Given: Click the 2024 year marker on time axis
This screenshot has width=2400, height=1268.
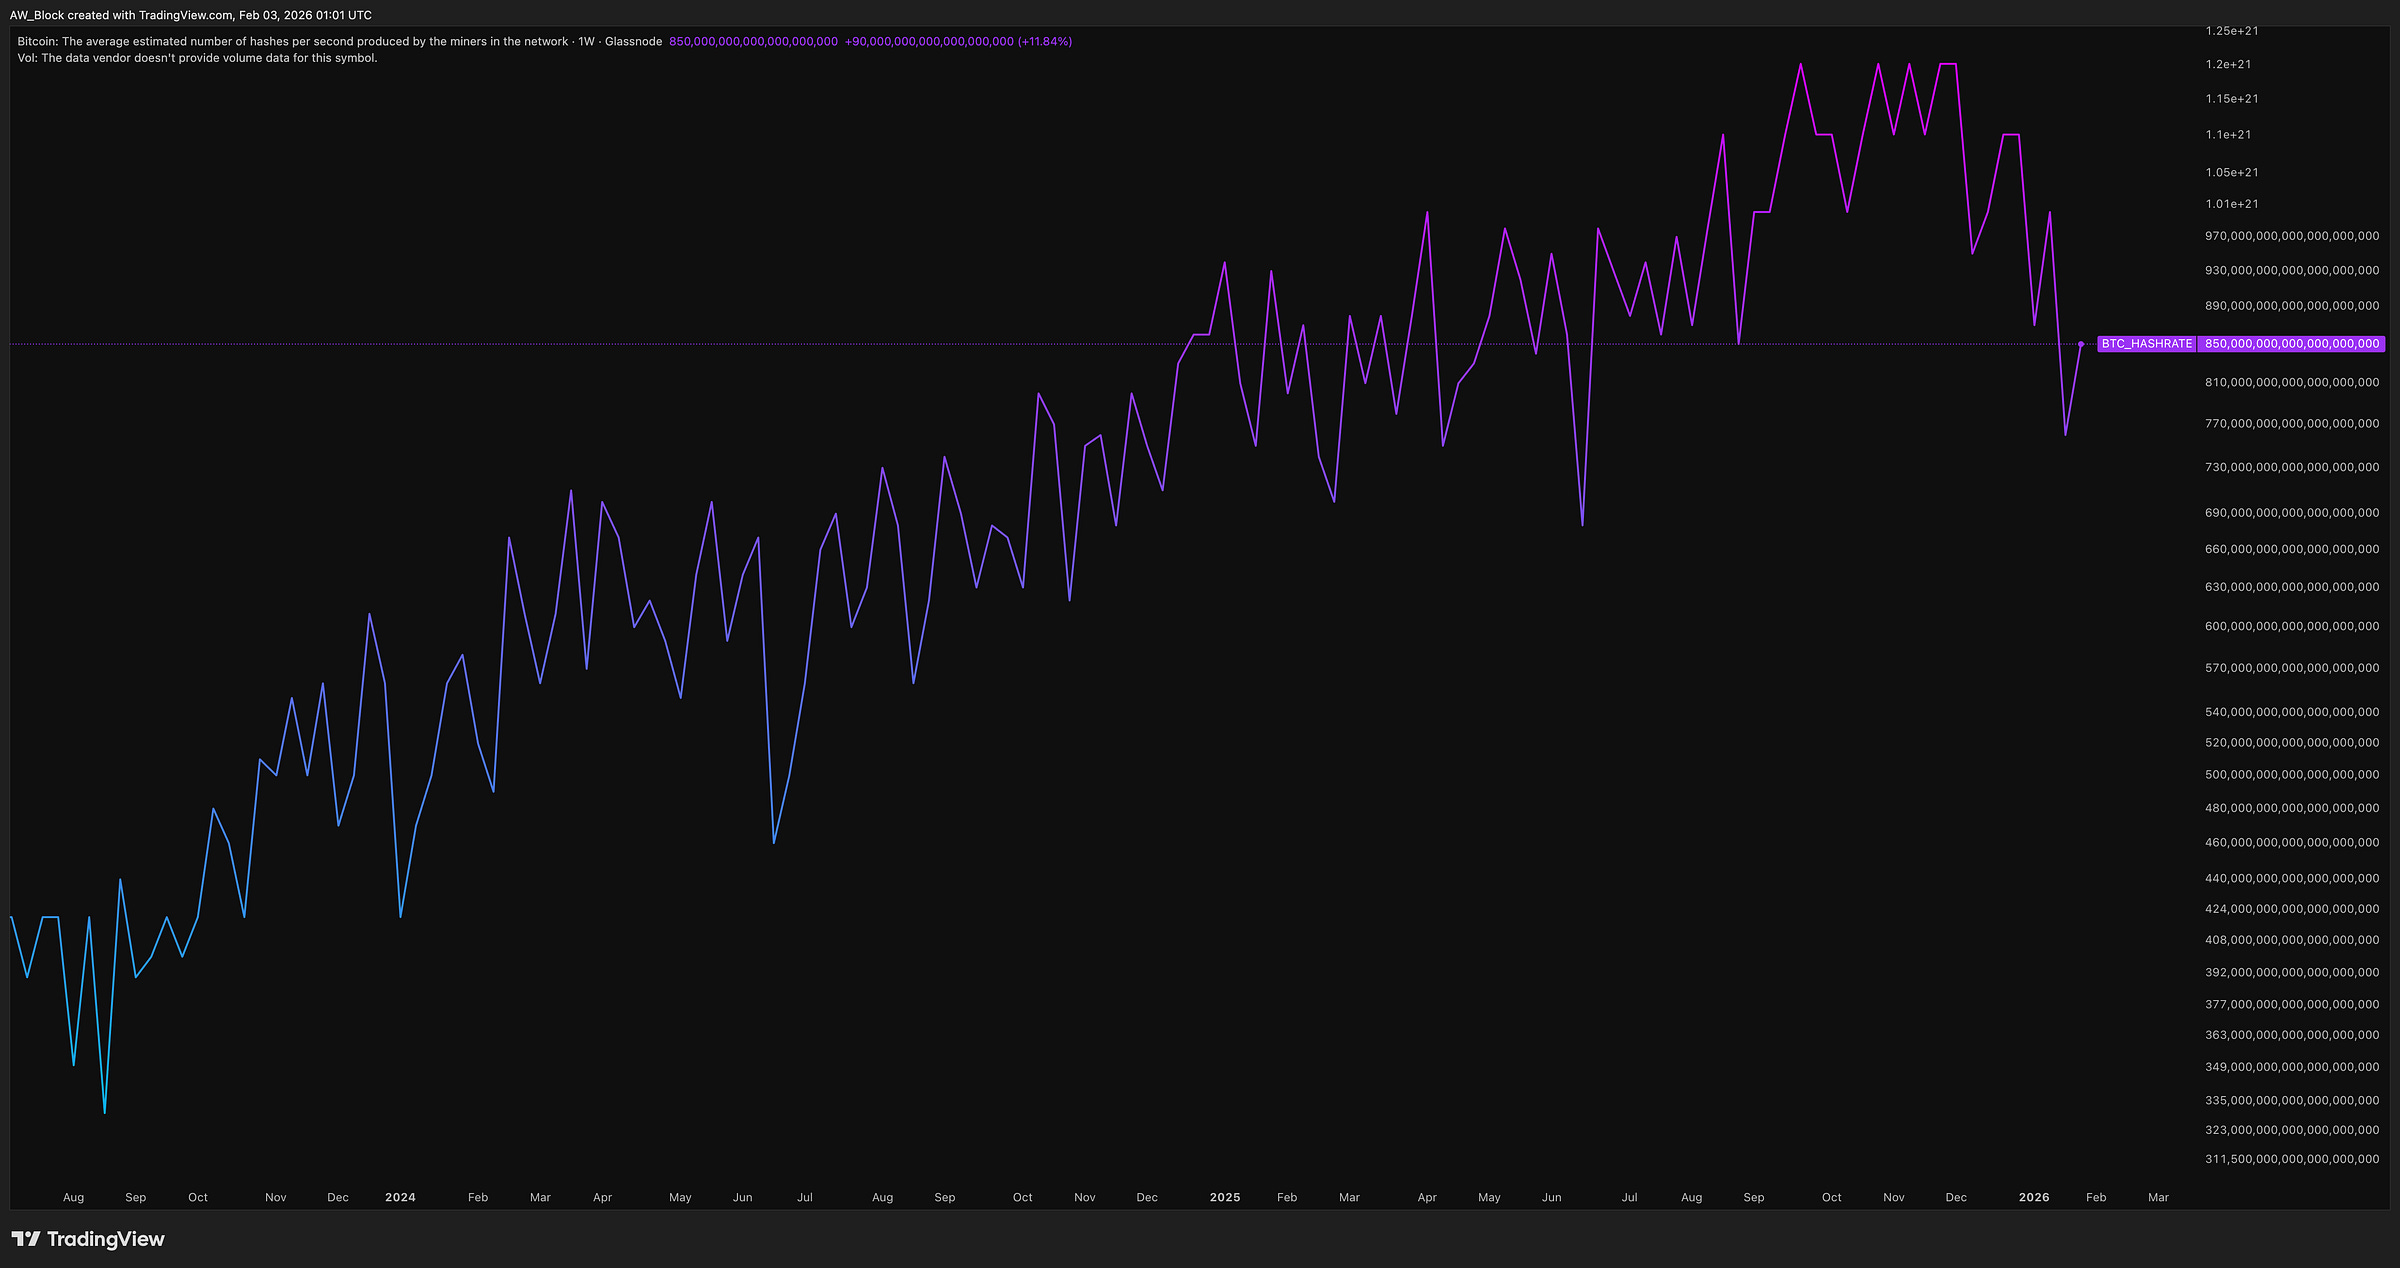Looking at the screenshot, I should pos(400,1197).
